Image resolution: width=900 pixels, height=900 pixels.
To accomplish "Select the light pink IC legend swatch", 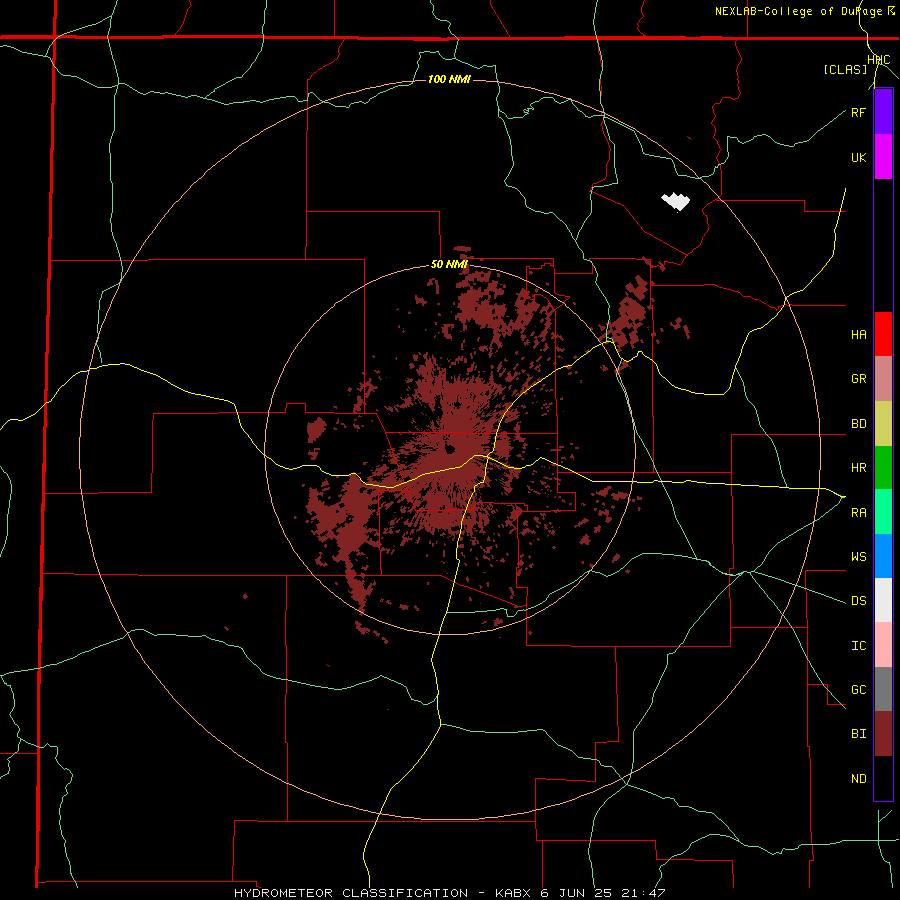I will [x=883, y=645].
